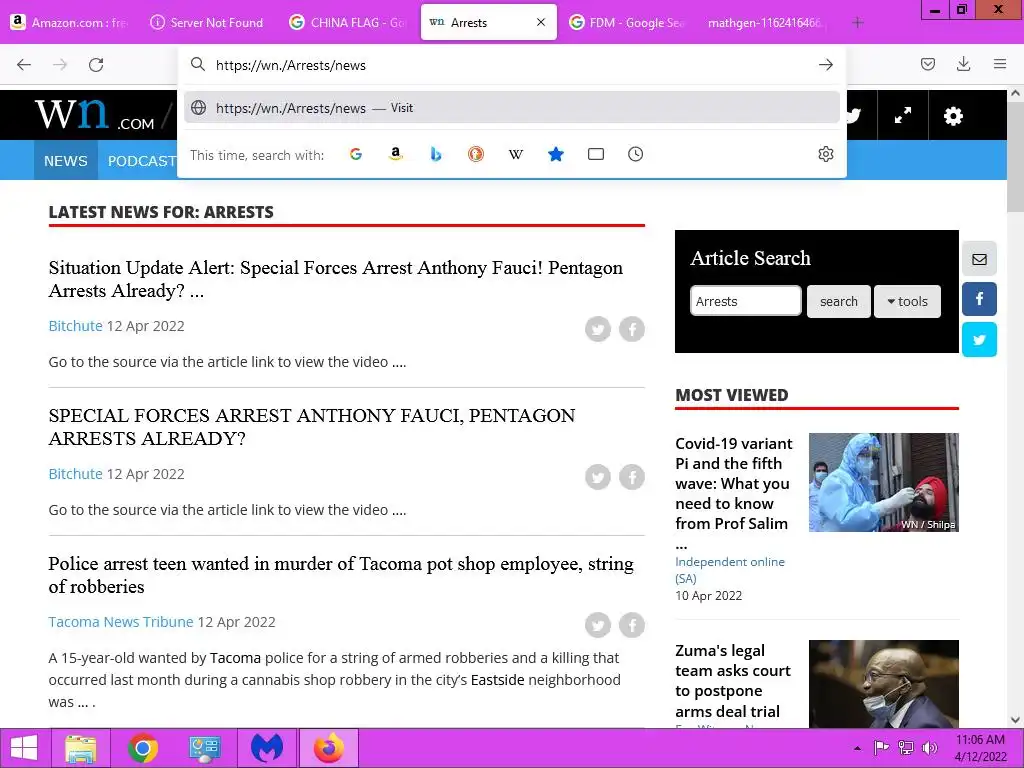Open SPECIAL FORCES ARREST ANTHONY FAUCI headline
Image resolution: width=1024 pixels, height=768 pixels.
pyautogui.click(x=312, y=427)
